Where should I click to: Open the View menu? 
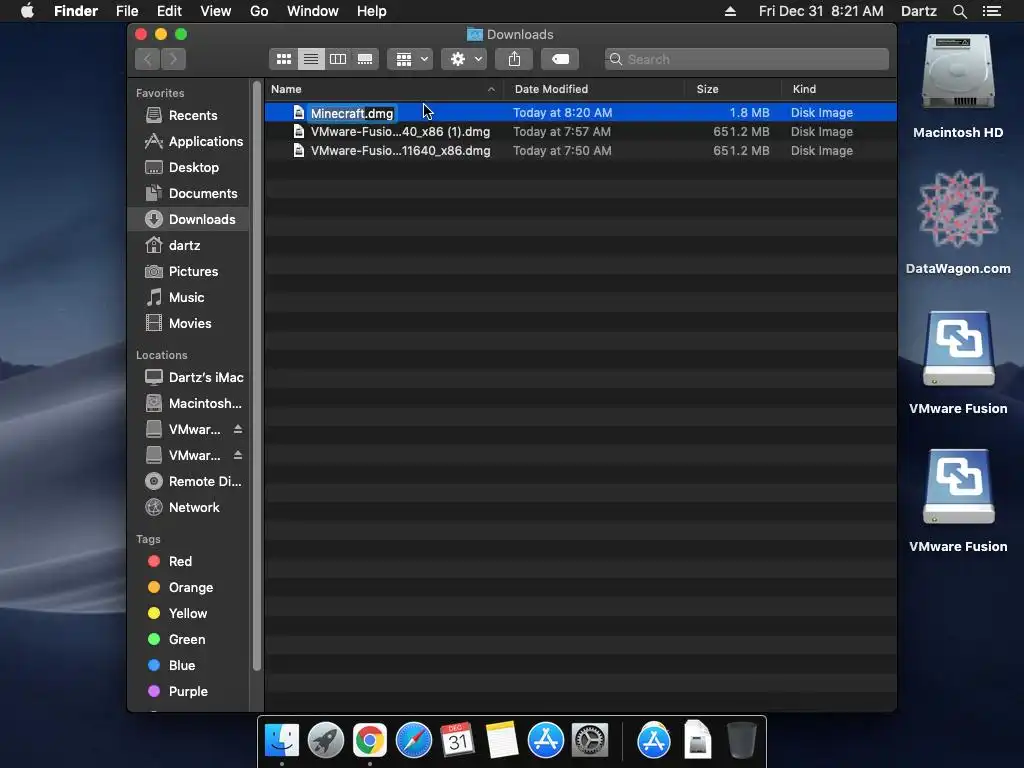tap(216, 11)
